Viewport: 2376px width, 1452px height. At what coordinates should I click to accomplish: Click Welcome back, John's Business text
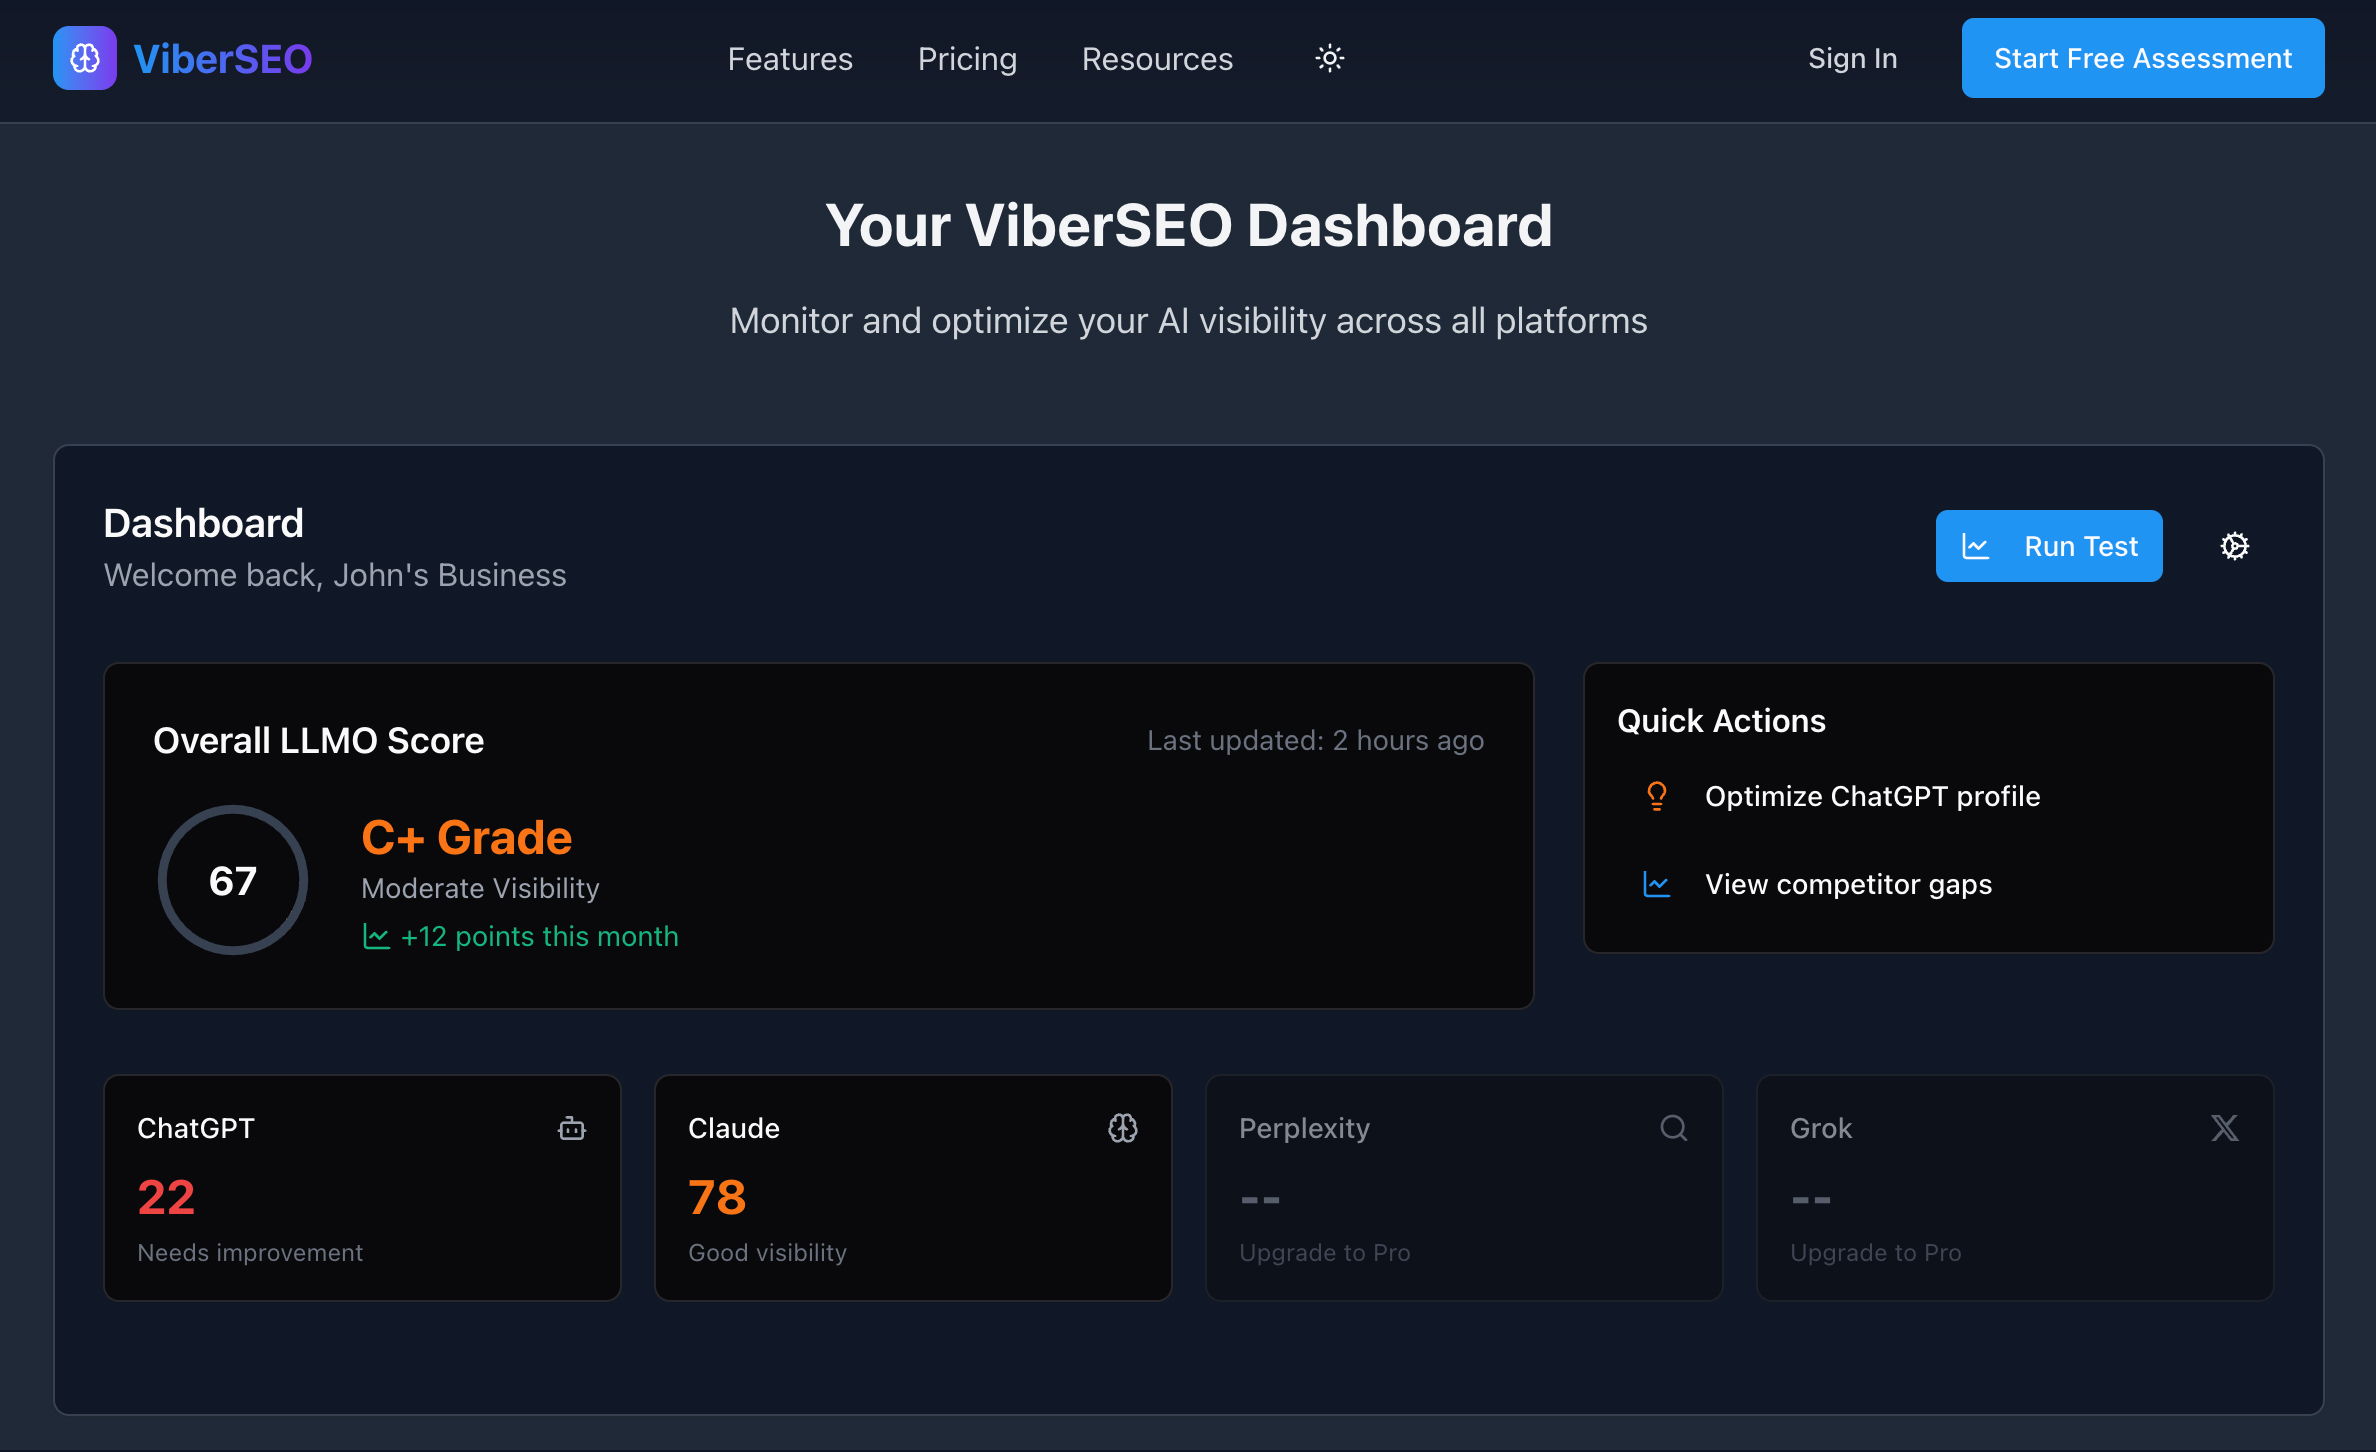pos(335,575)
